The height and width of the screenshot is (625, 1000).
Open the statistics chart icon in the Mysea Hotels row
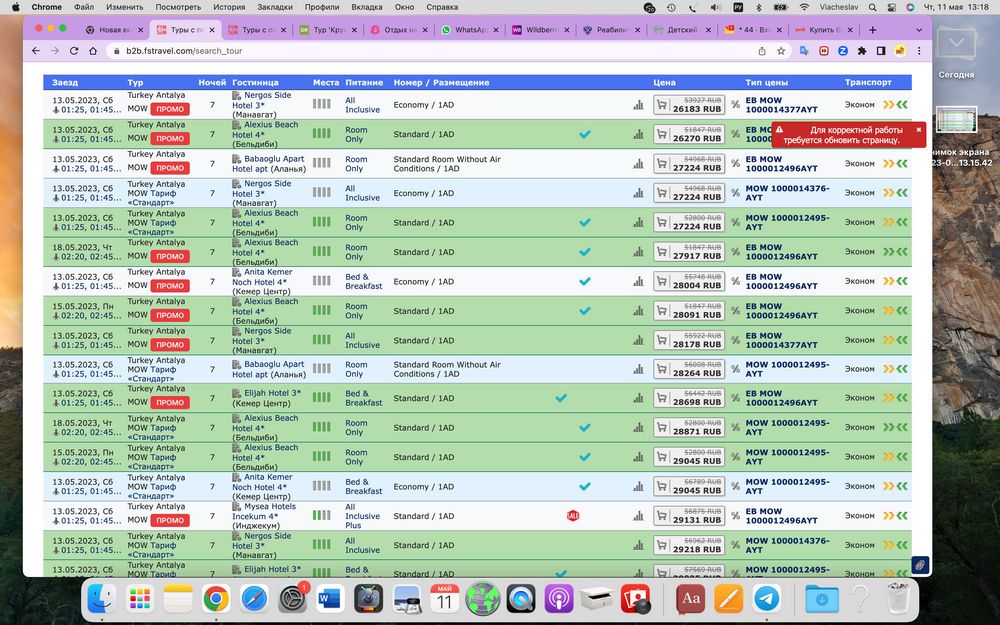tap(638, 517)
